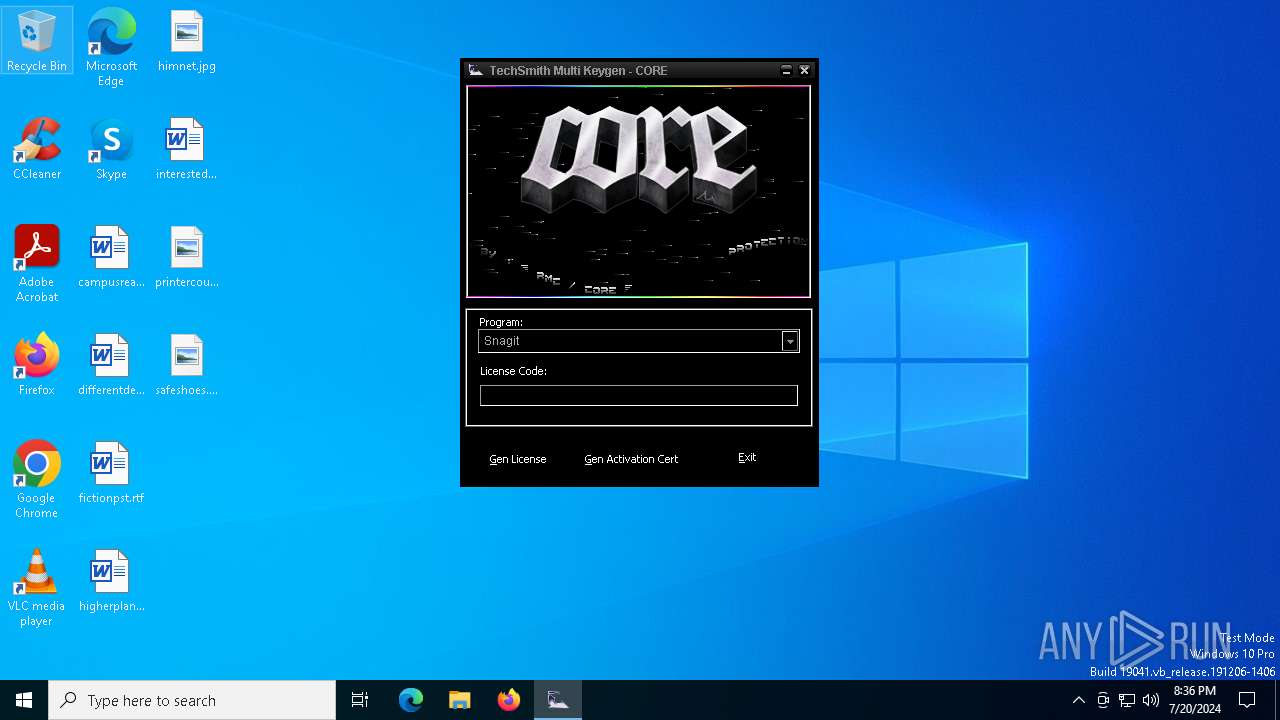Open Microsoft Edge desktop shortcut
1280x720 pixels.
[x=111, y=47]
